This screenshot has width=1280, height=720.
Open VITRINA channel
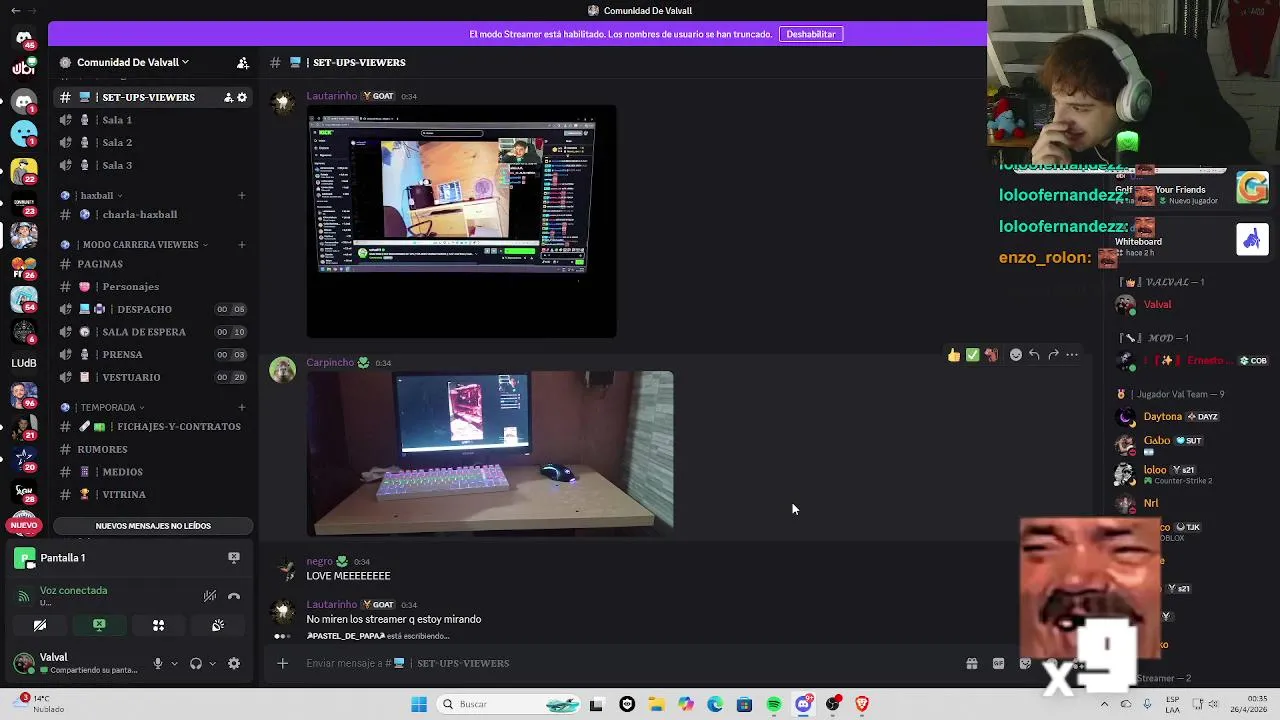(153, 494)
